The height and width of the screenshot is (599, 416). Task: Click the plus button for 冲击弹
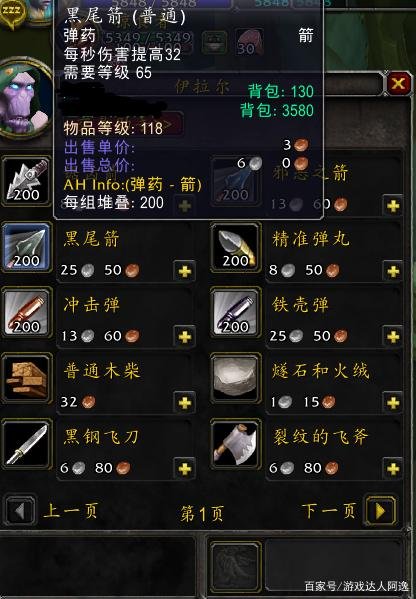tap(185, 337)
